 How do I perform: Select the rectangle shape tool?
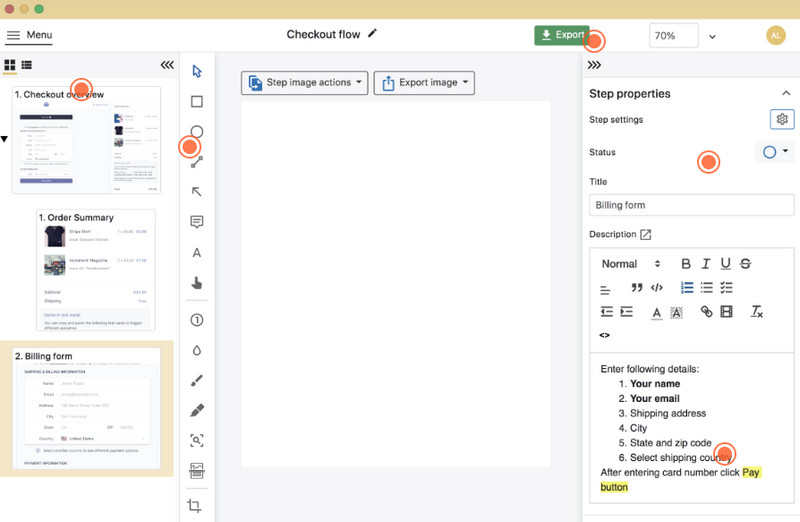pyautogui.click(x=197, y=101)
